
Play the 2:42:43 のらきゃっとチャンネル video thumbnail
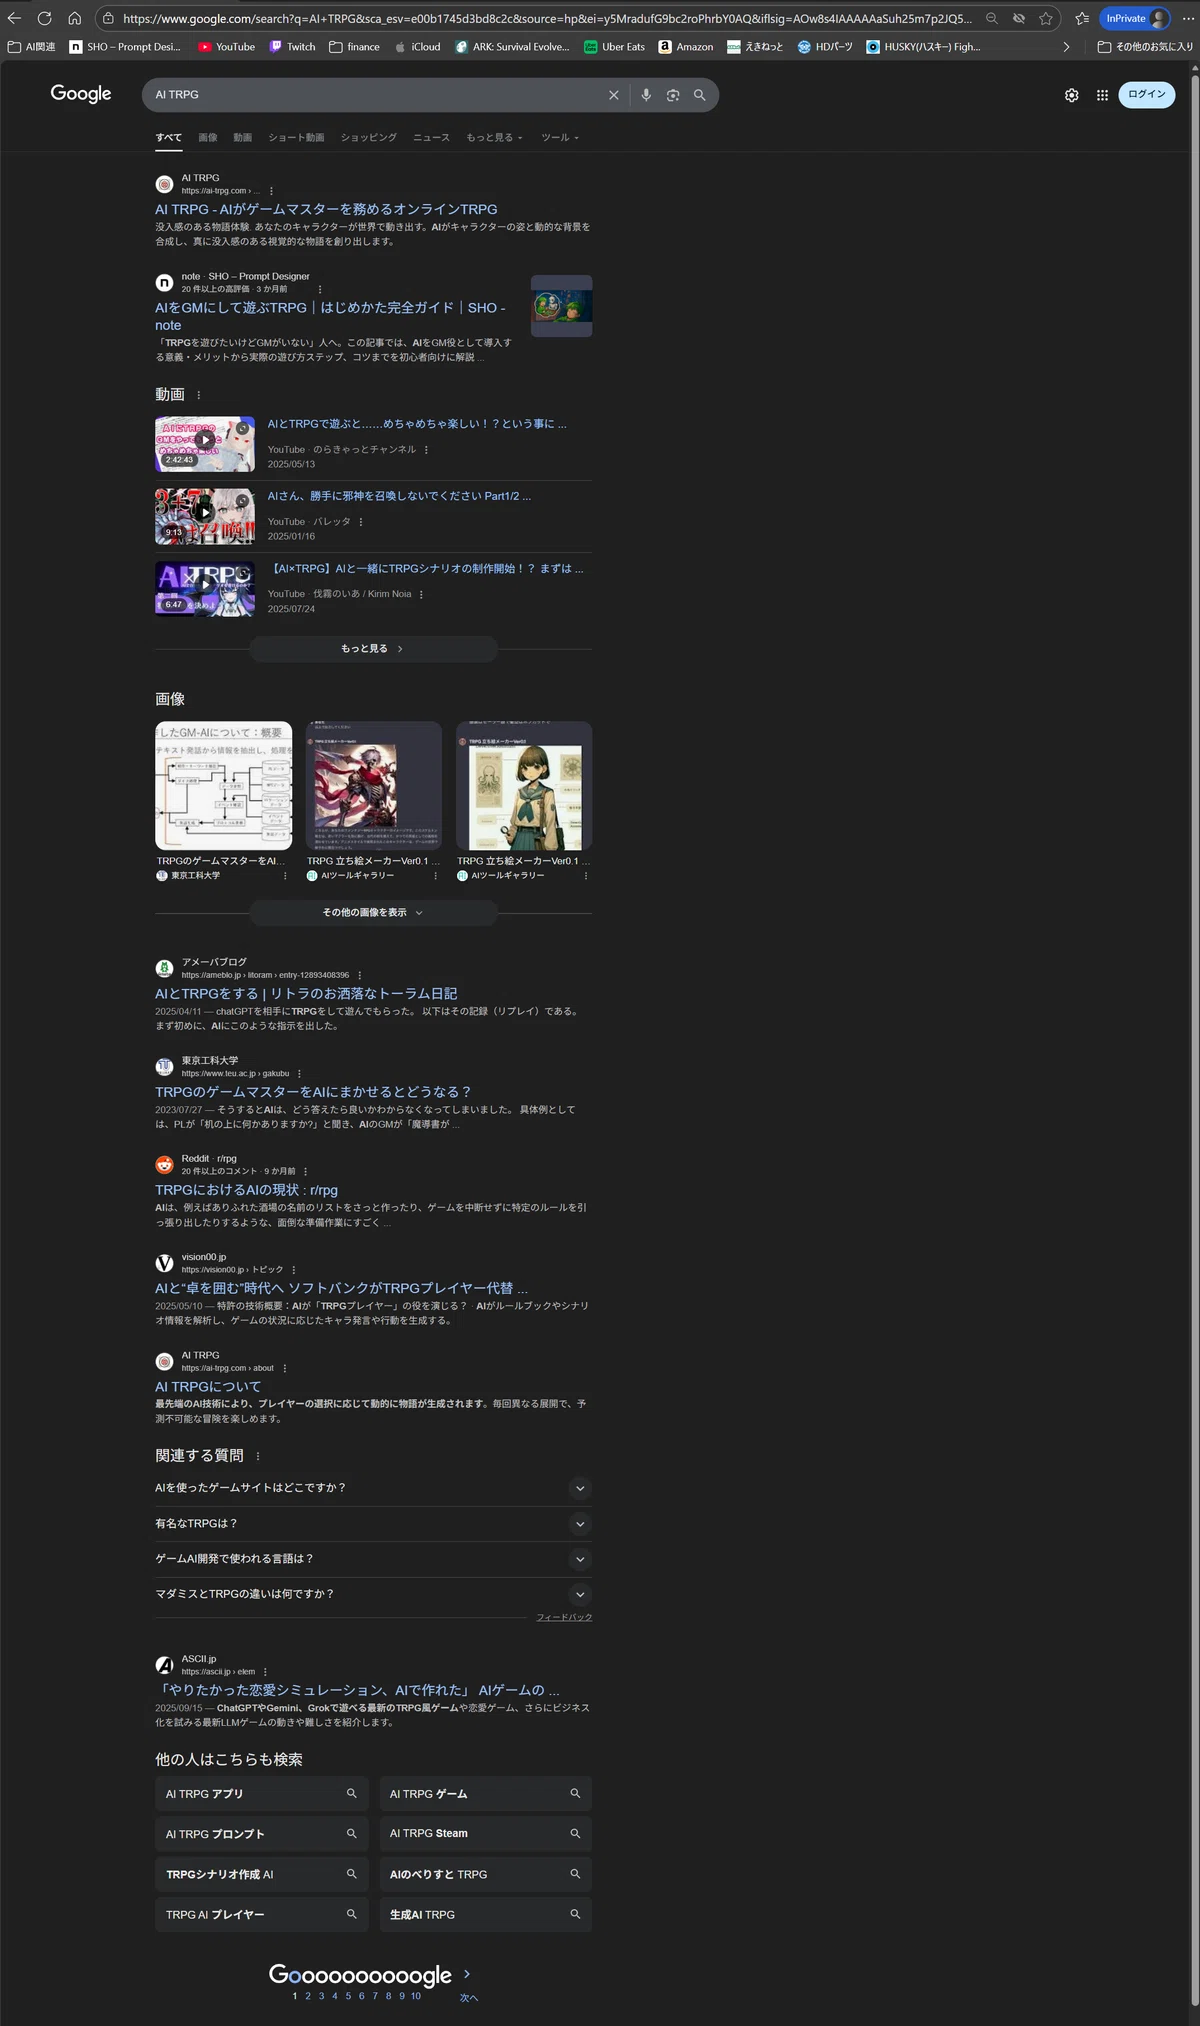(x=205, y=444)
